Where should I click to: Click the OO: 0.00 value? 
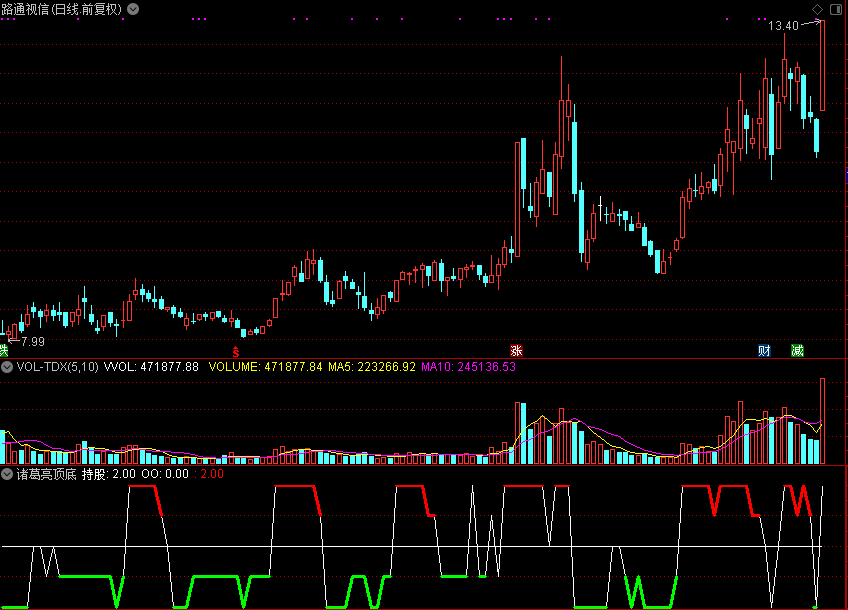point(165,474)
